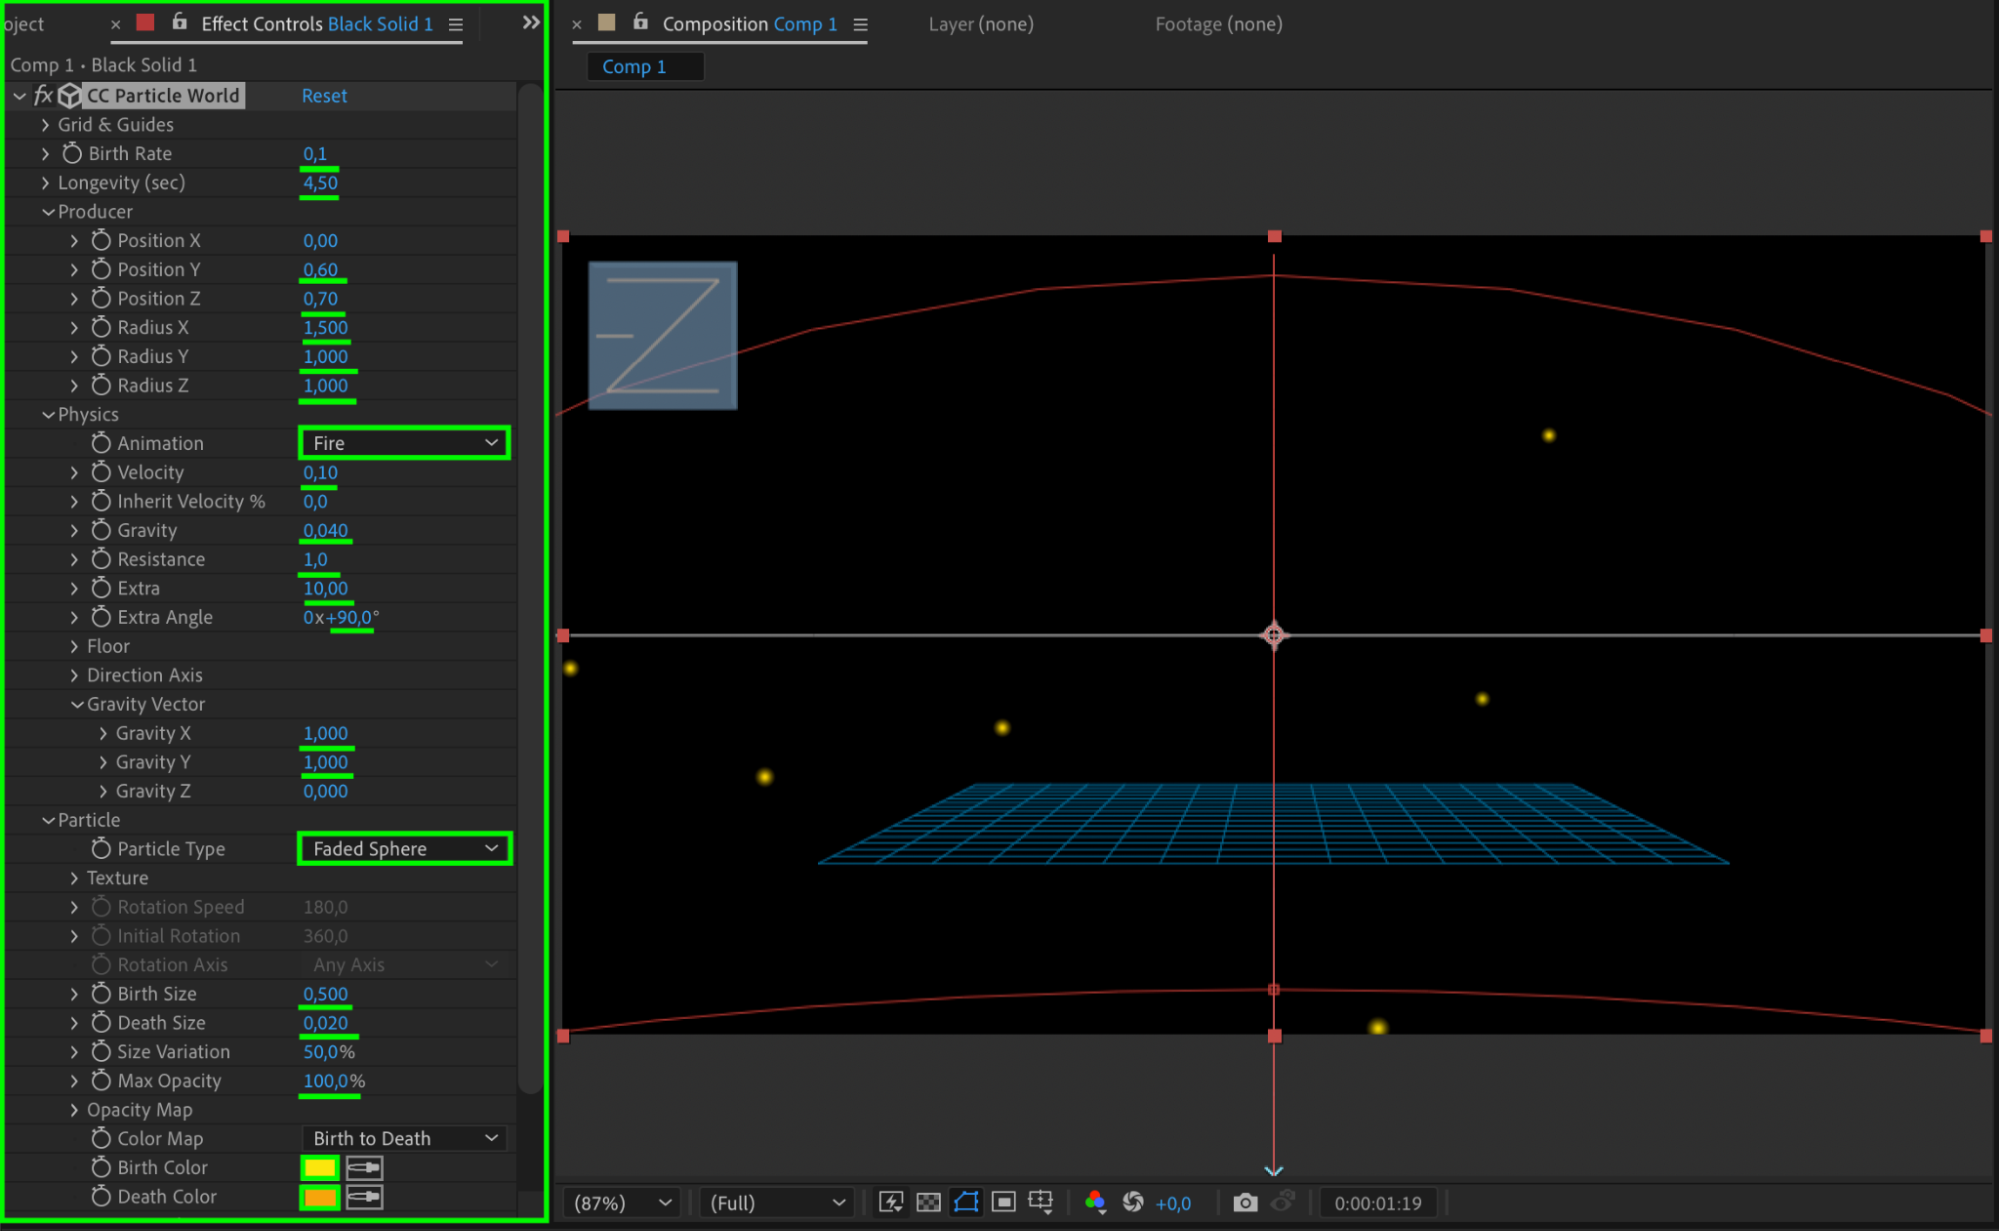Open Animation dropdown showing Fire
The width and height of the screenshot is (1999, 1231).
point(404,443)
